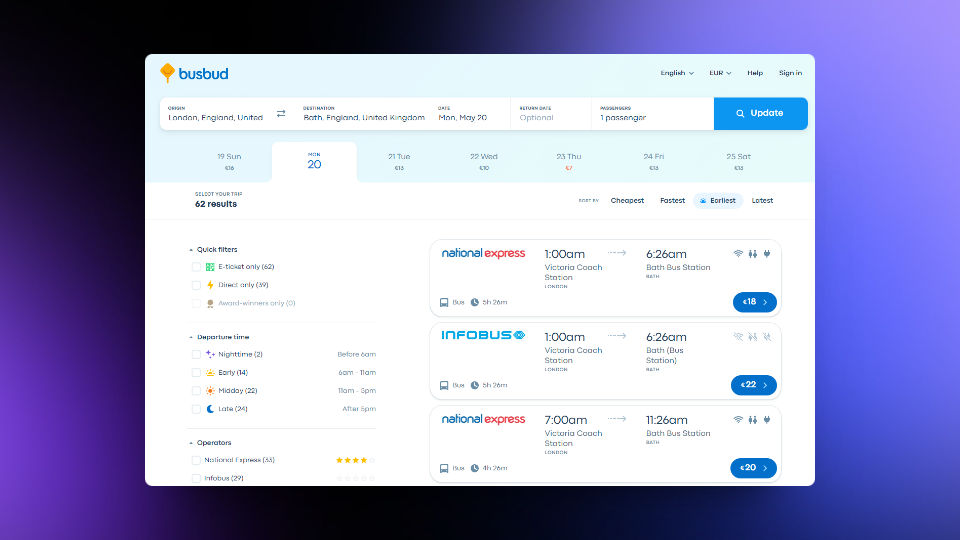The height and width of the screenshot is (540, 960).
Task: Click the toilet icon on 1:00am National Express trip
Action: coord(752,253)
